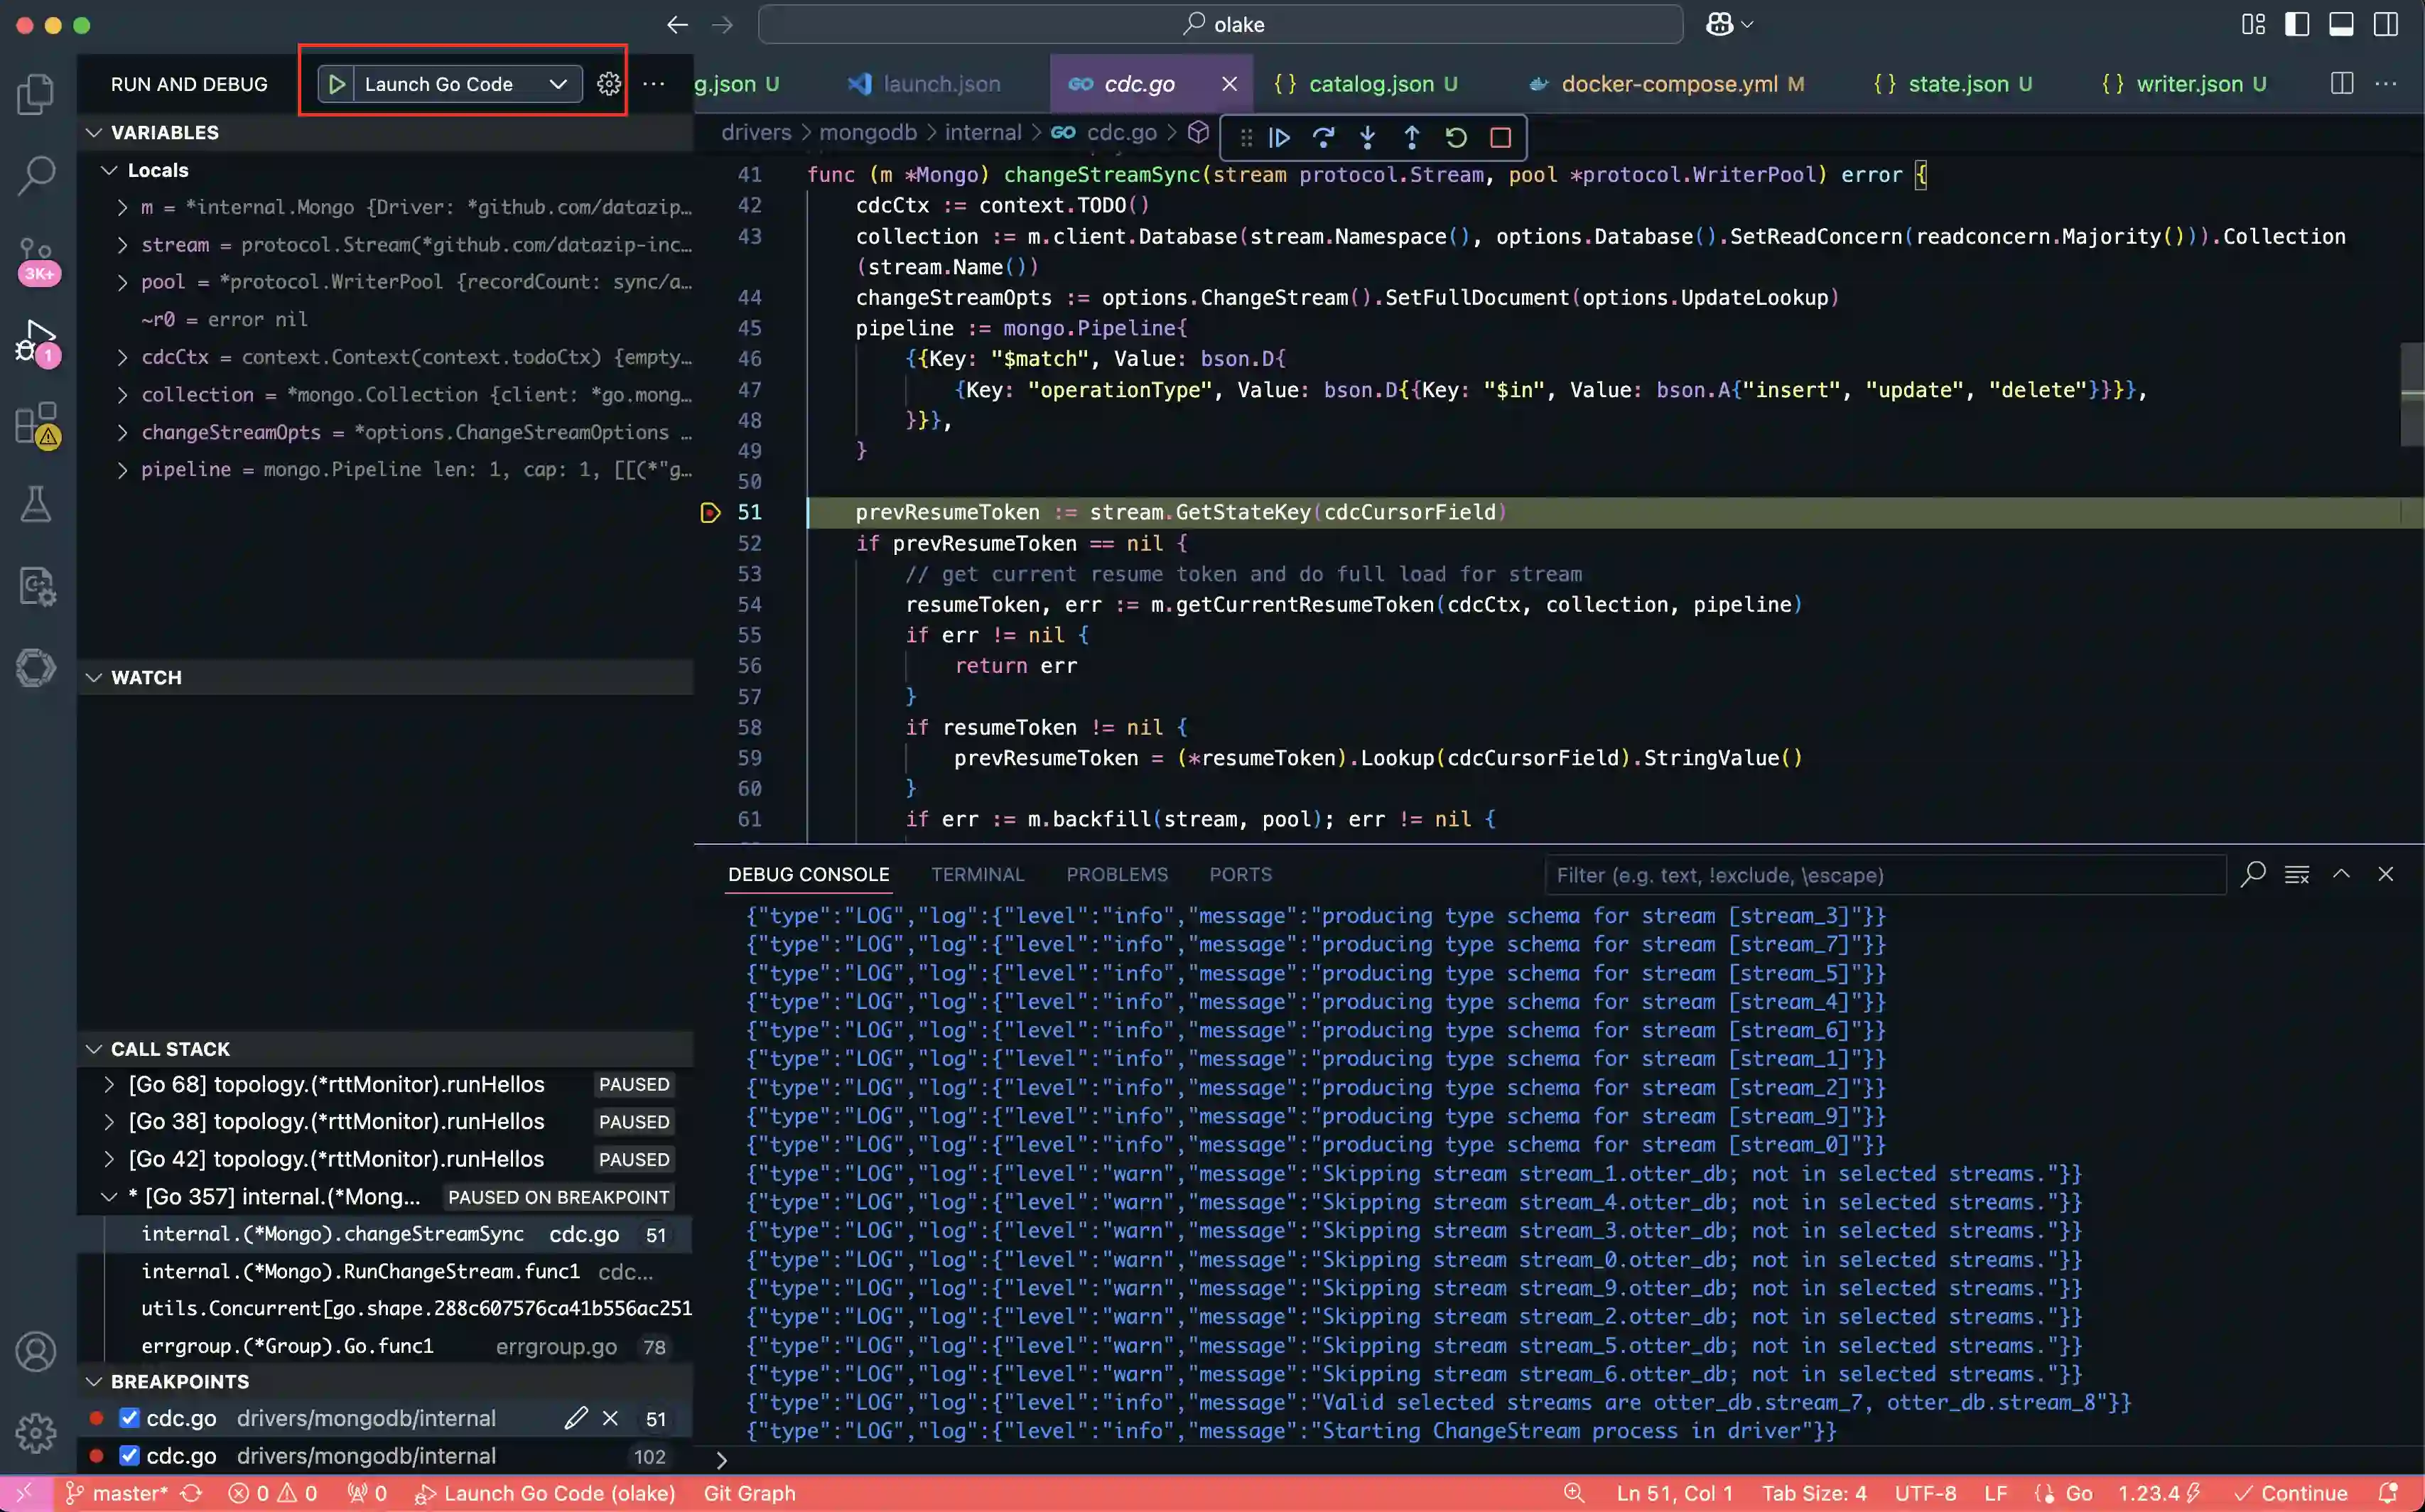Screen dimensions: 2425x1512
Task: Stop the debug session
Action: (x=1500, y=138)
